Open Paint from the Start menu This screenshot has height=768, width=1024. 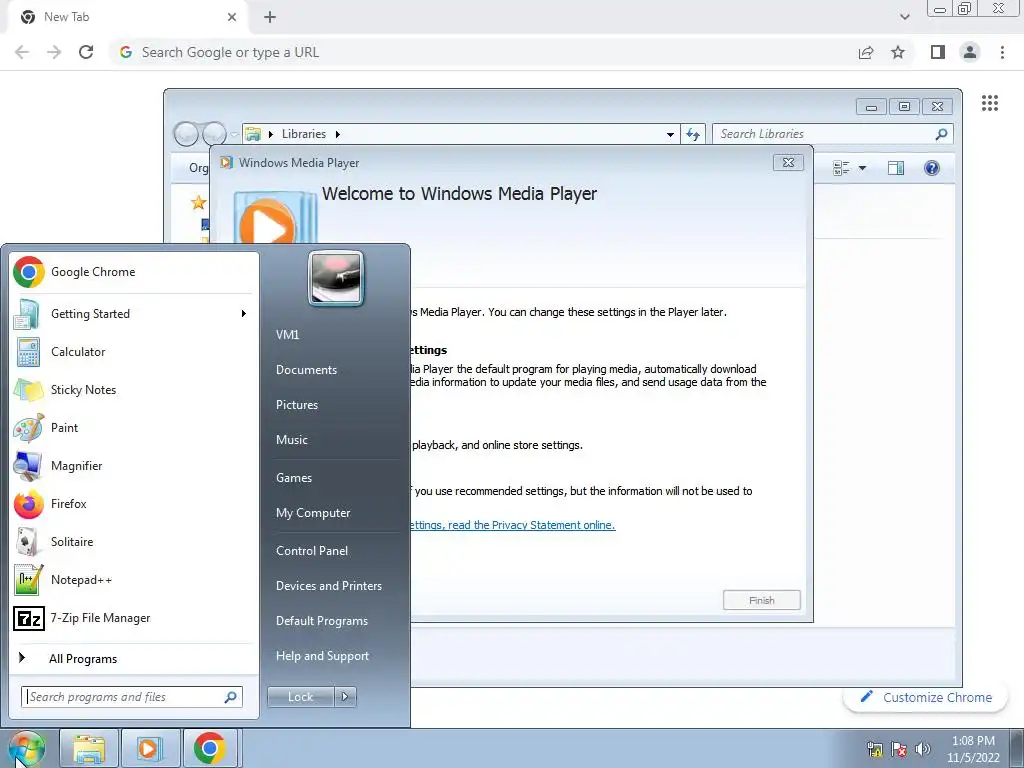[x=134, y=428]
